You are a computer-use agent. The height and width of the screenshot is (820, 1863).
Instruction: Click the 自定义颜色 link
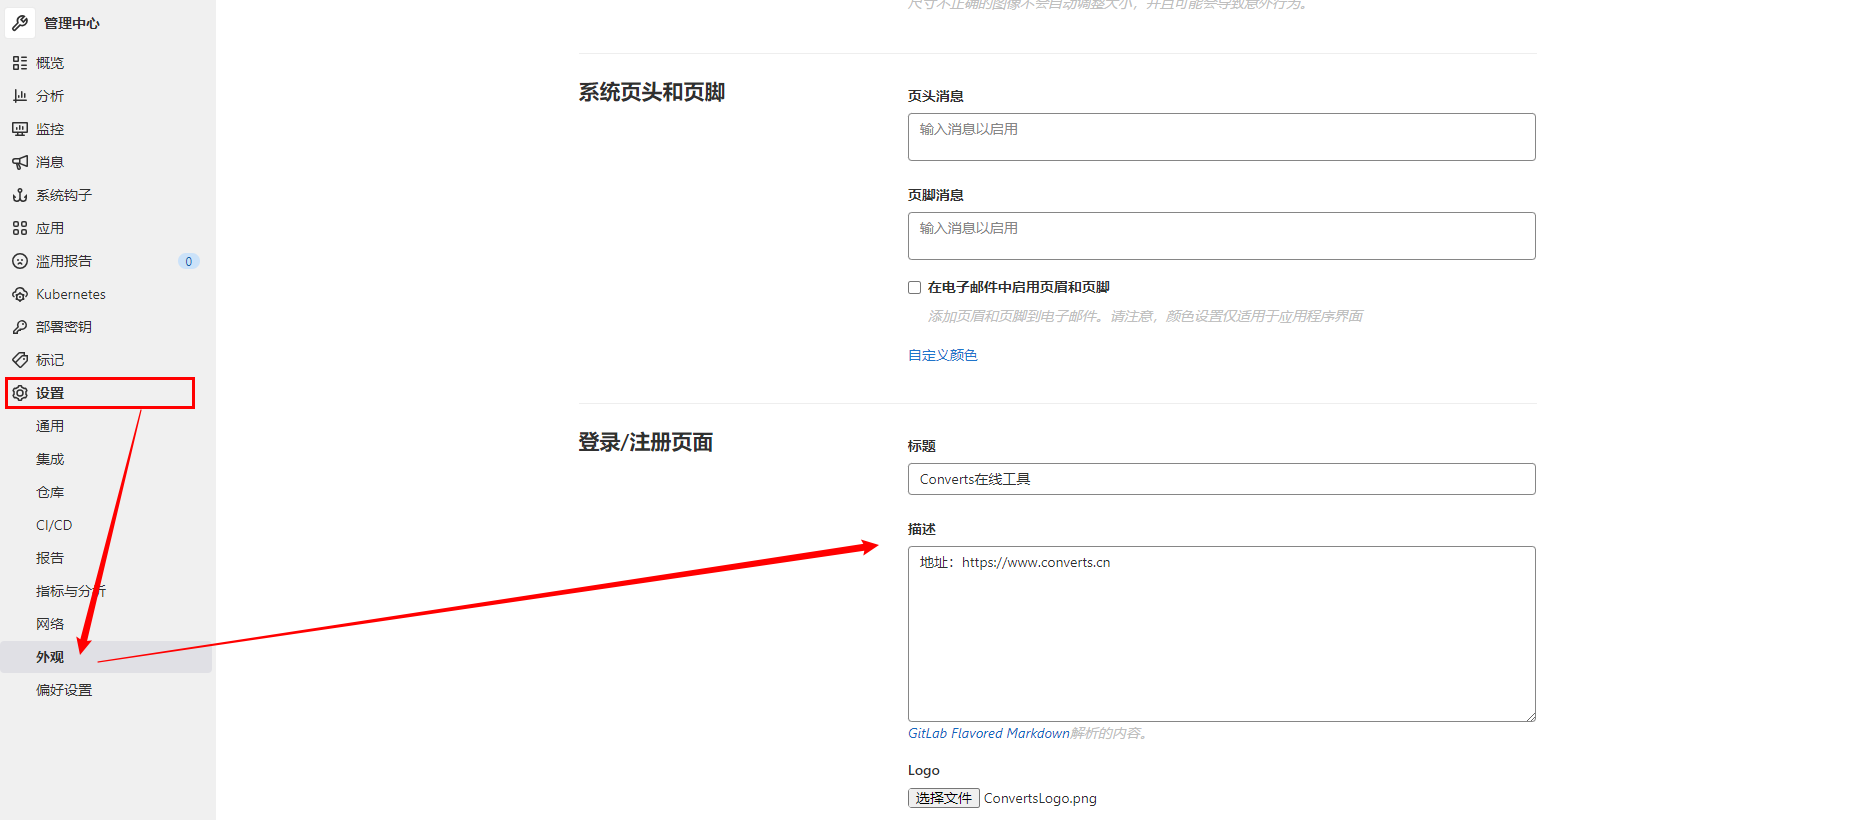click(x=942, y=355)
